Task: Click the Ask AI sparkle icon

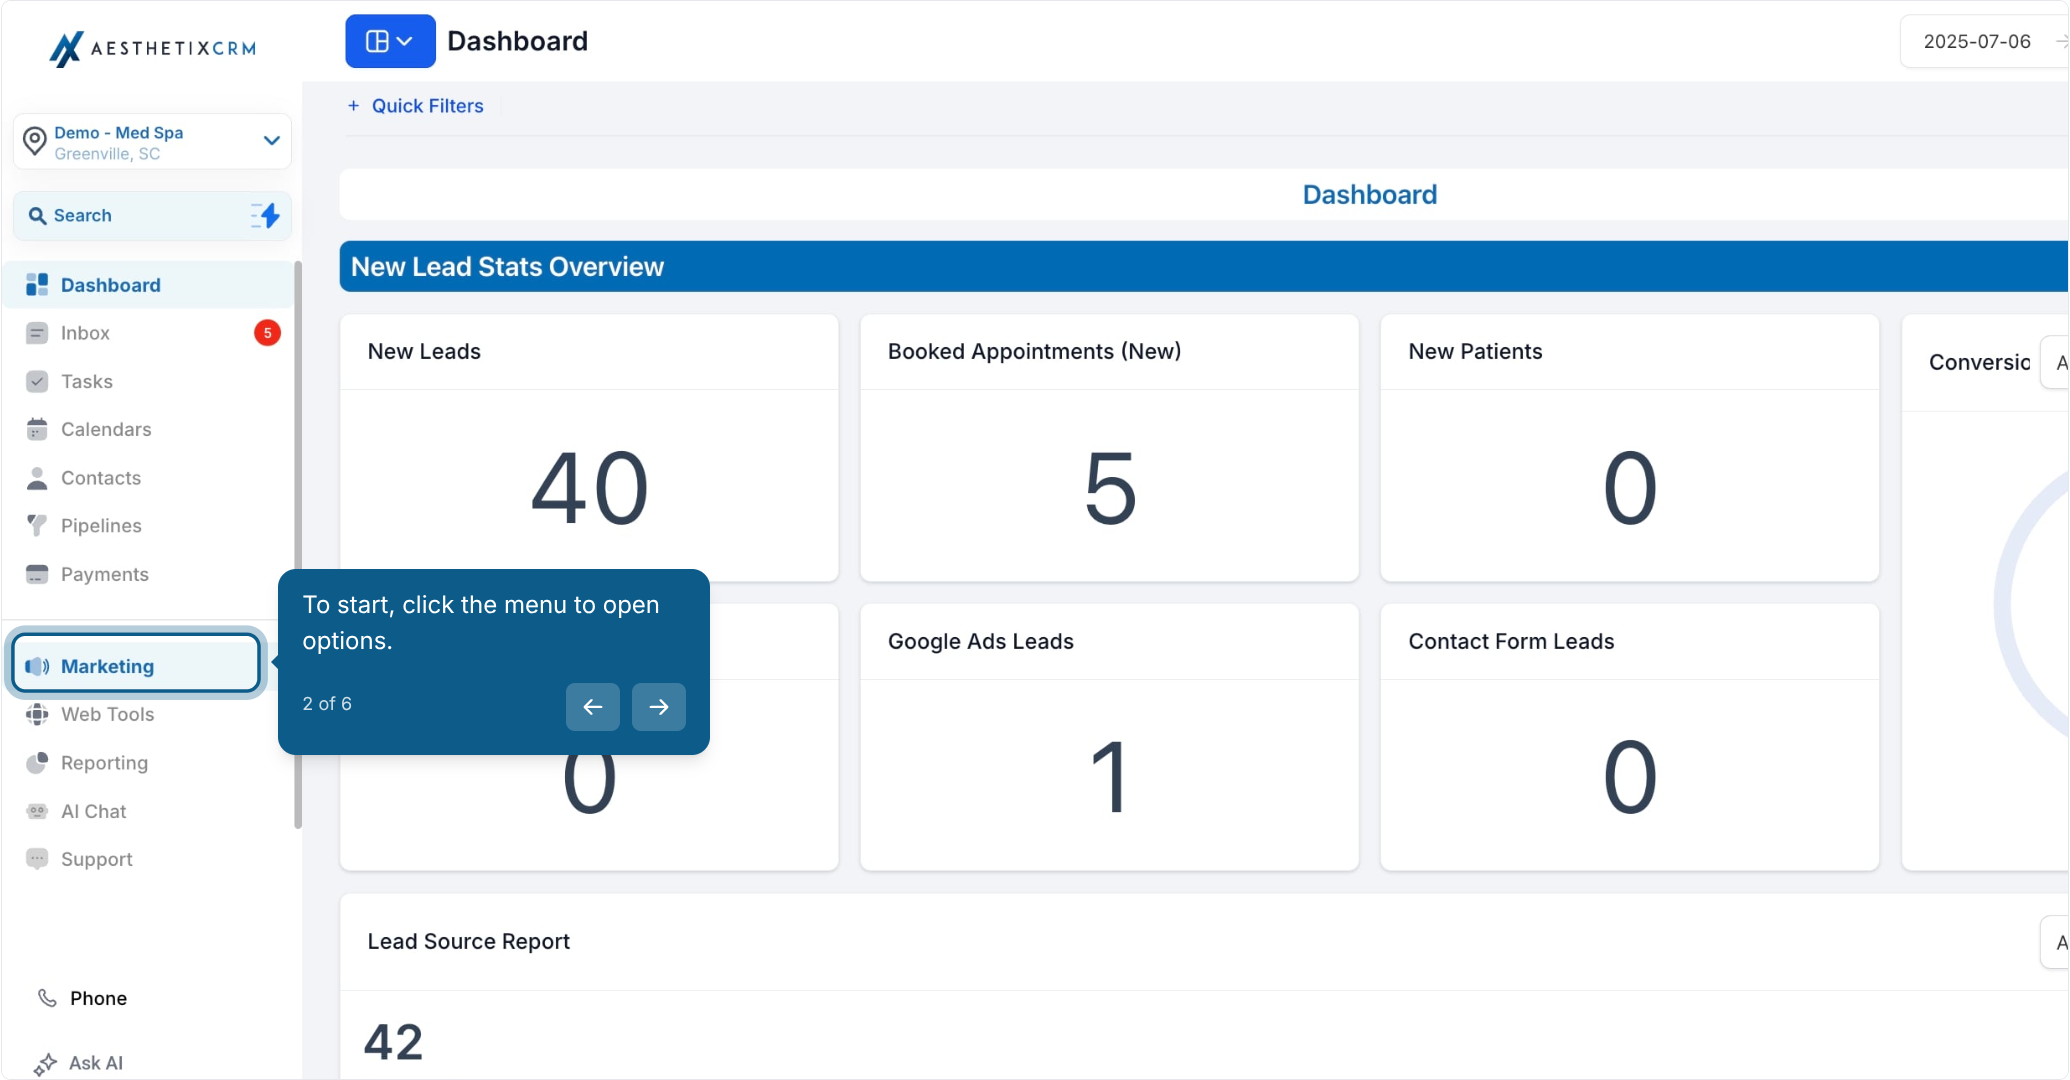Action: [45, 1064]
